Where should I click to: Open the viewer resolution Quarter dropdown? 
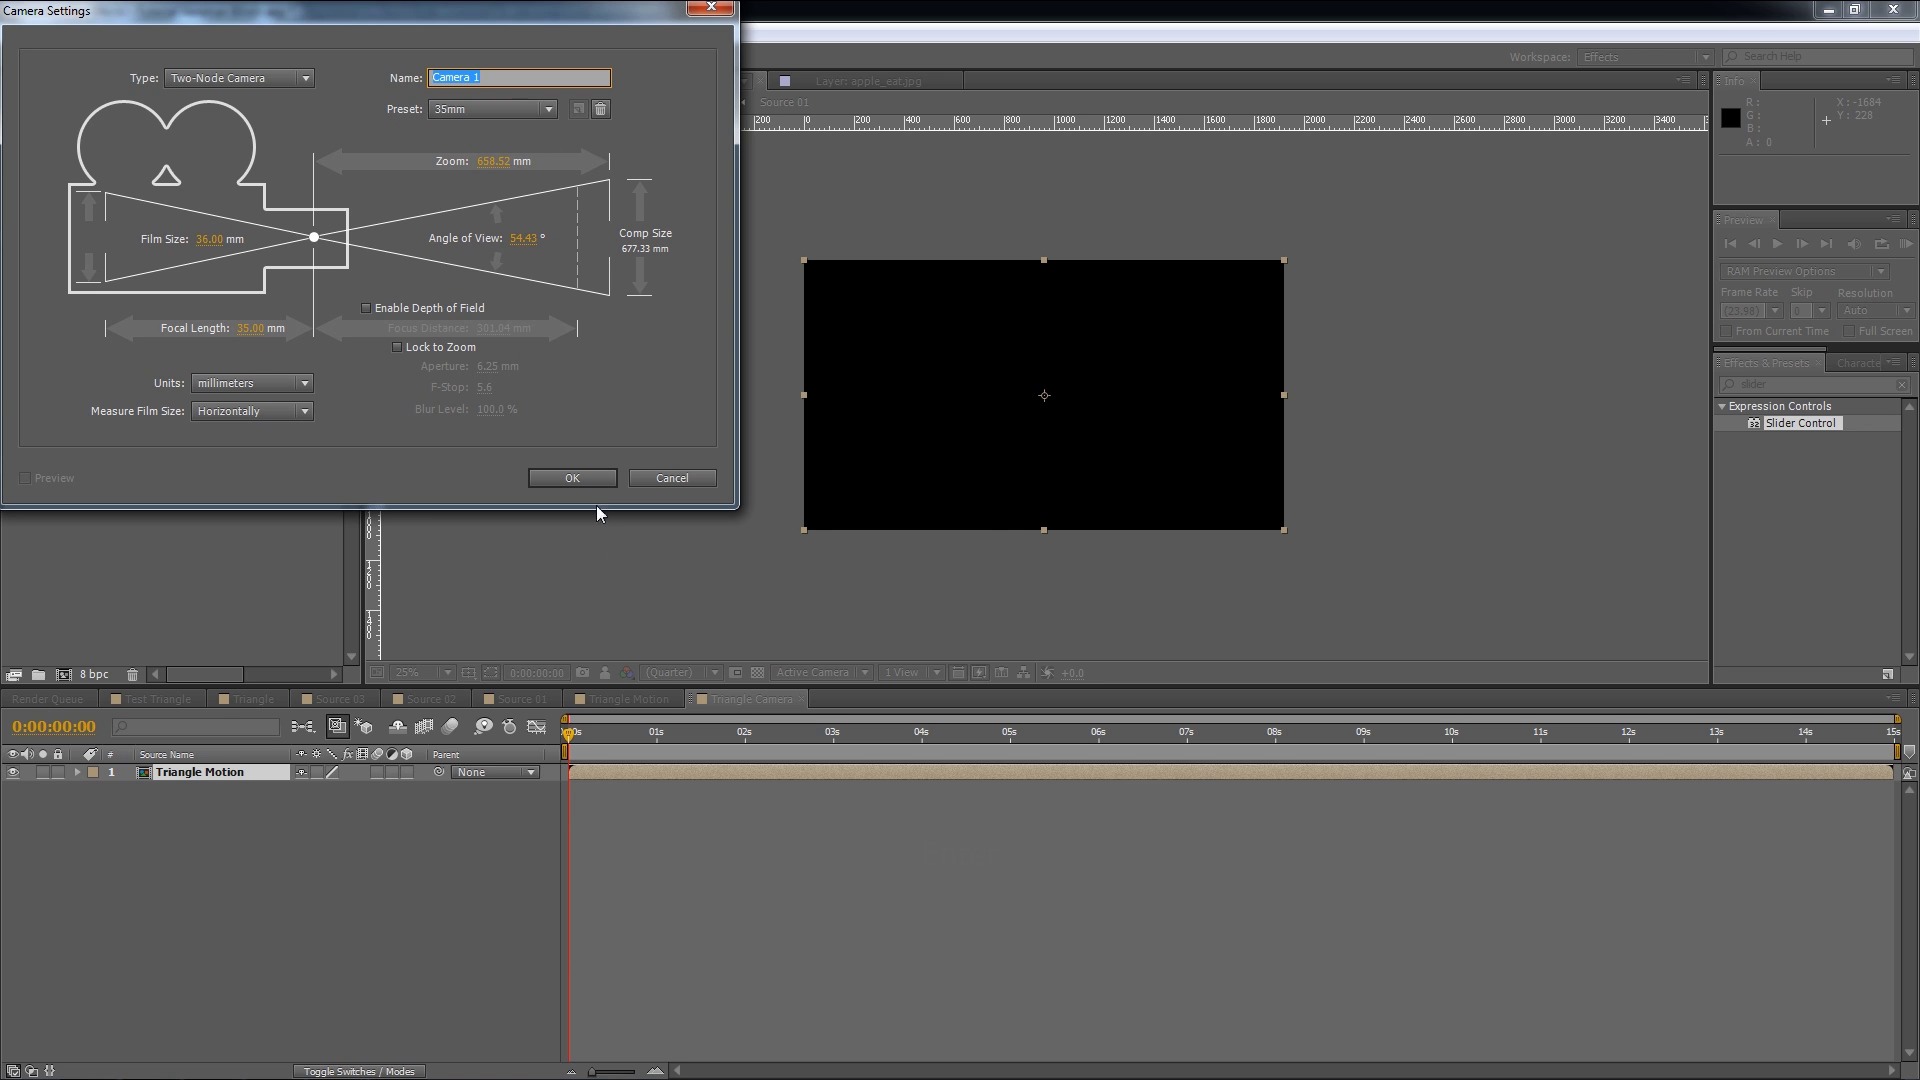683,673
